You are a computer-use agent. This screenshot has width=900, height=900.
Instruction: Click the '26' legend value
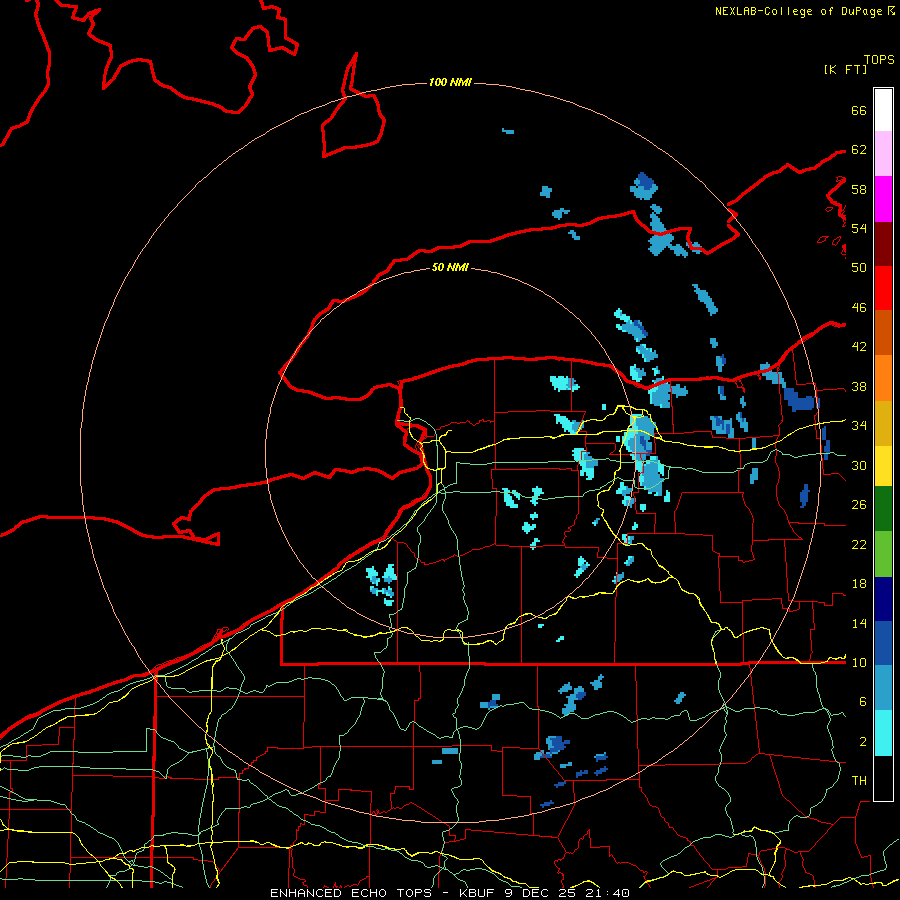(859, 505)
